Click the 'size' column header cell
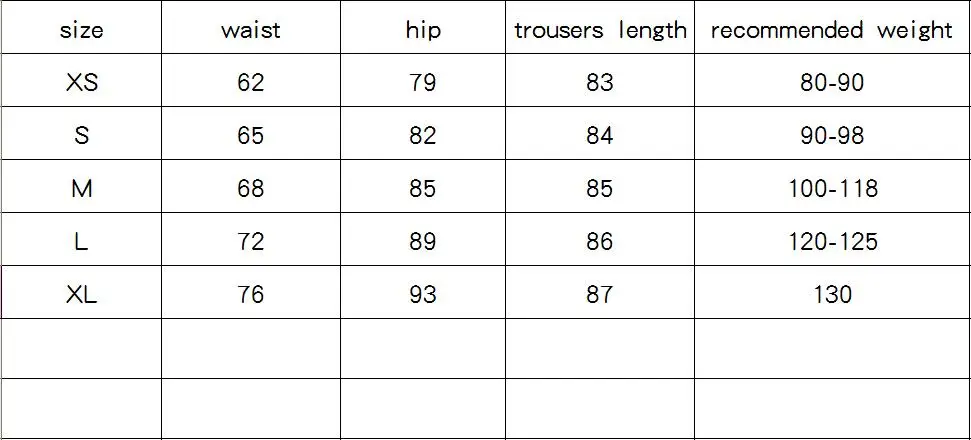 (81, 27)
